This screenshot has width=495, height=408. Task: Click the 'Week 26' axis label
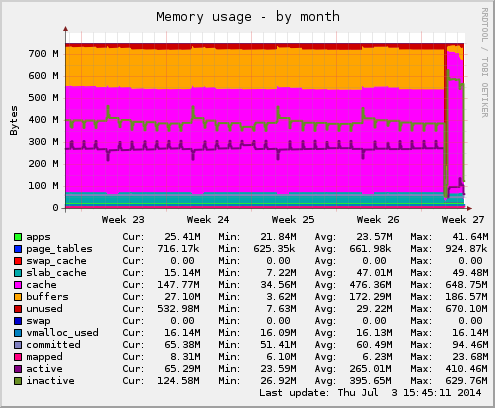coord(378,220)
